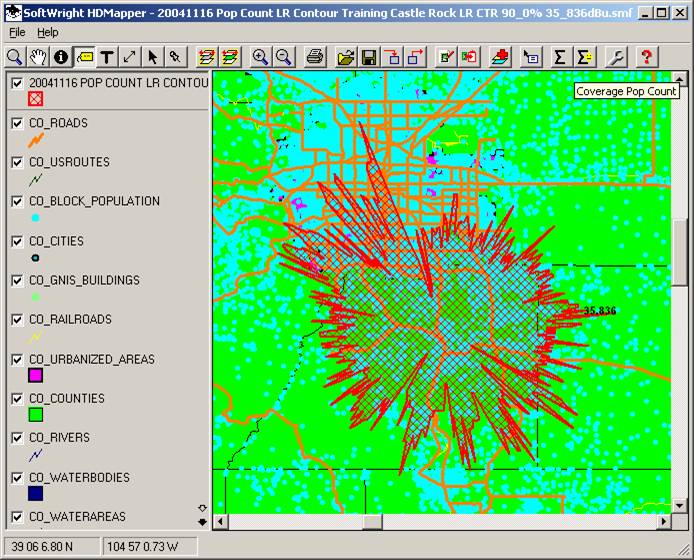This screenshot has width=694, height=560.
Task: Click latitude readout 39 06 6.80 N
Action: [x=42, y=547]
